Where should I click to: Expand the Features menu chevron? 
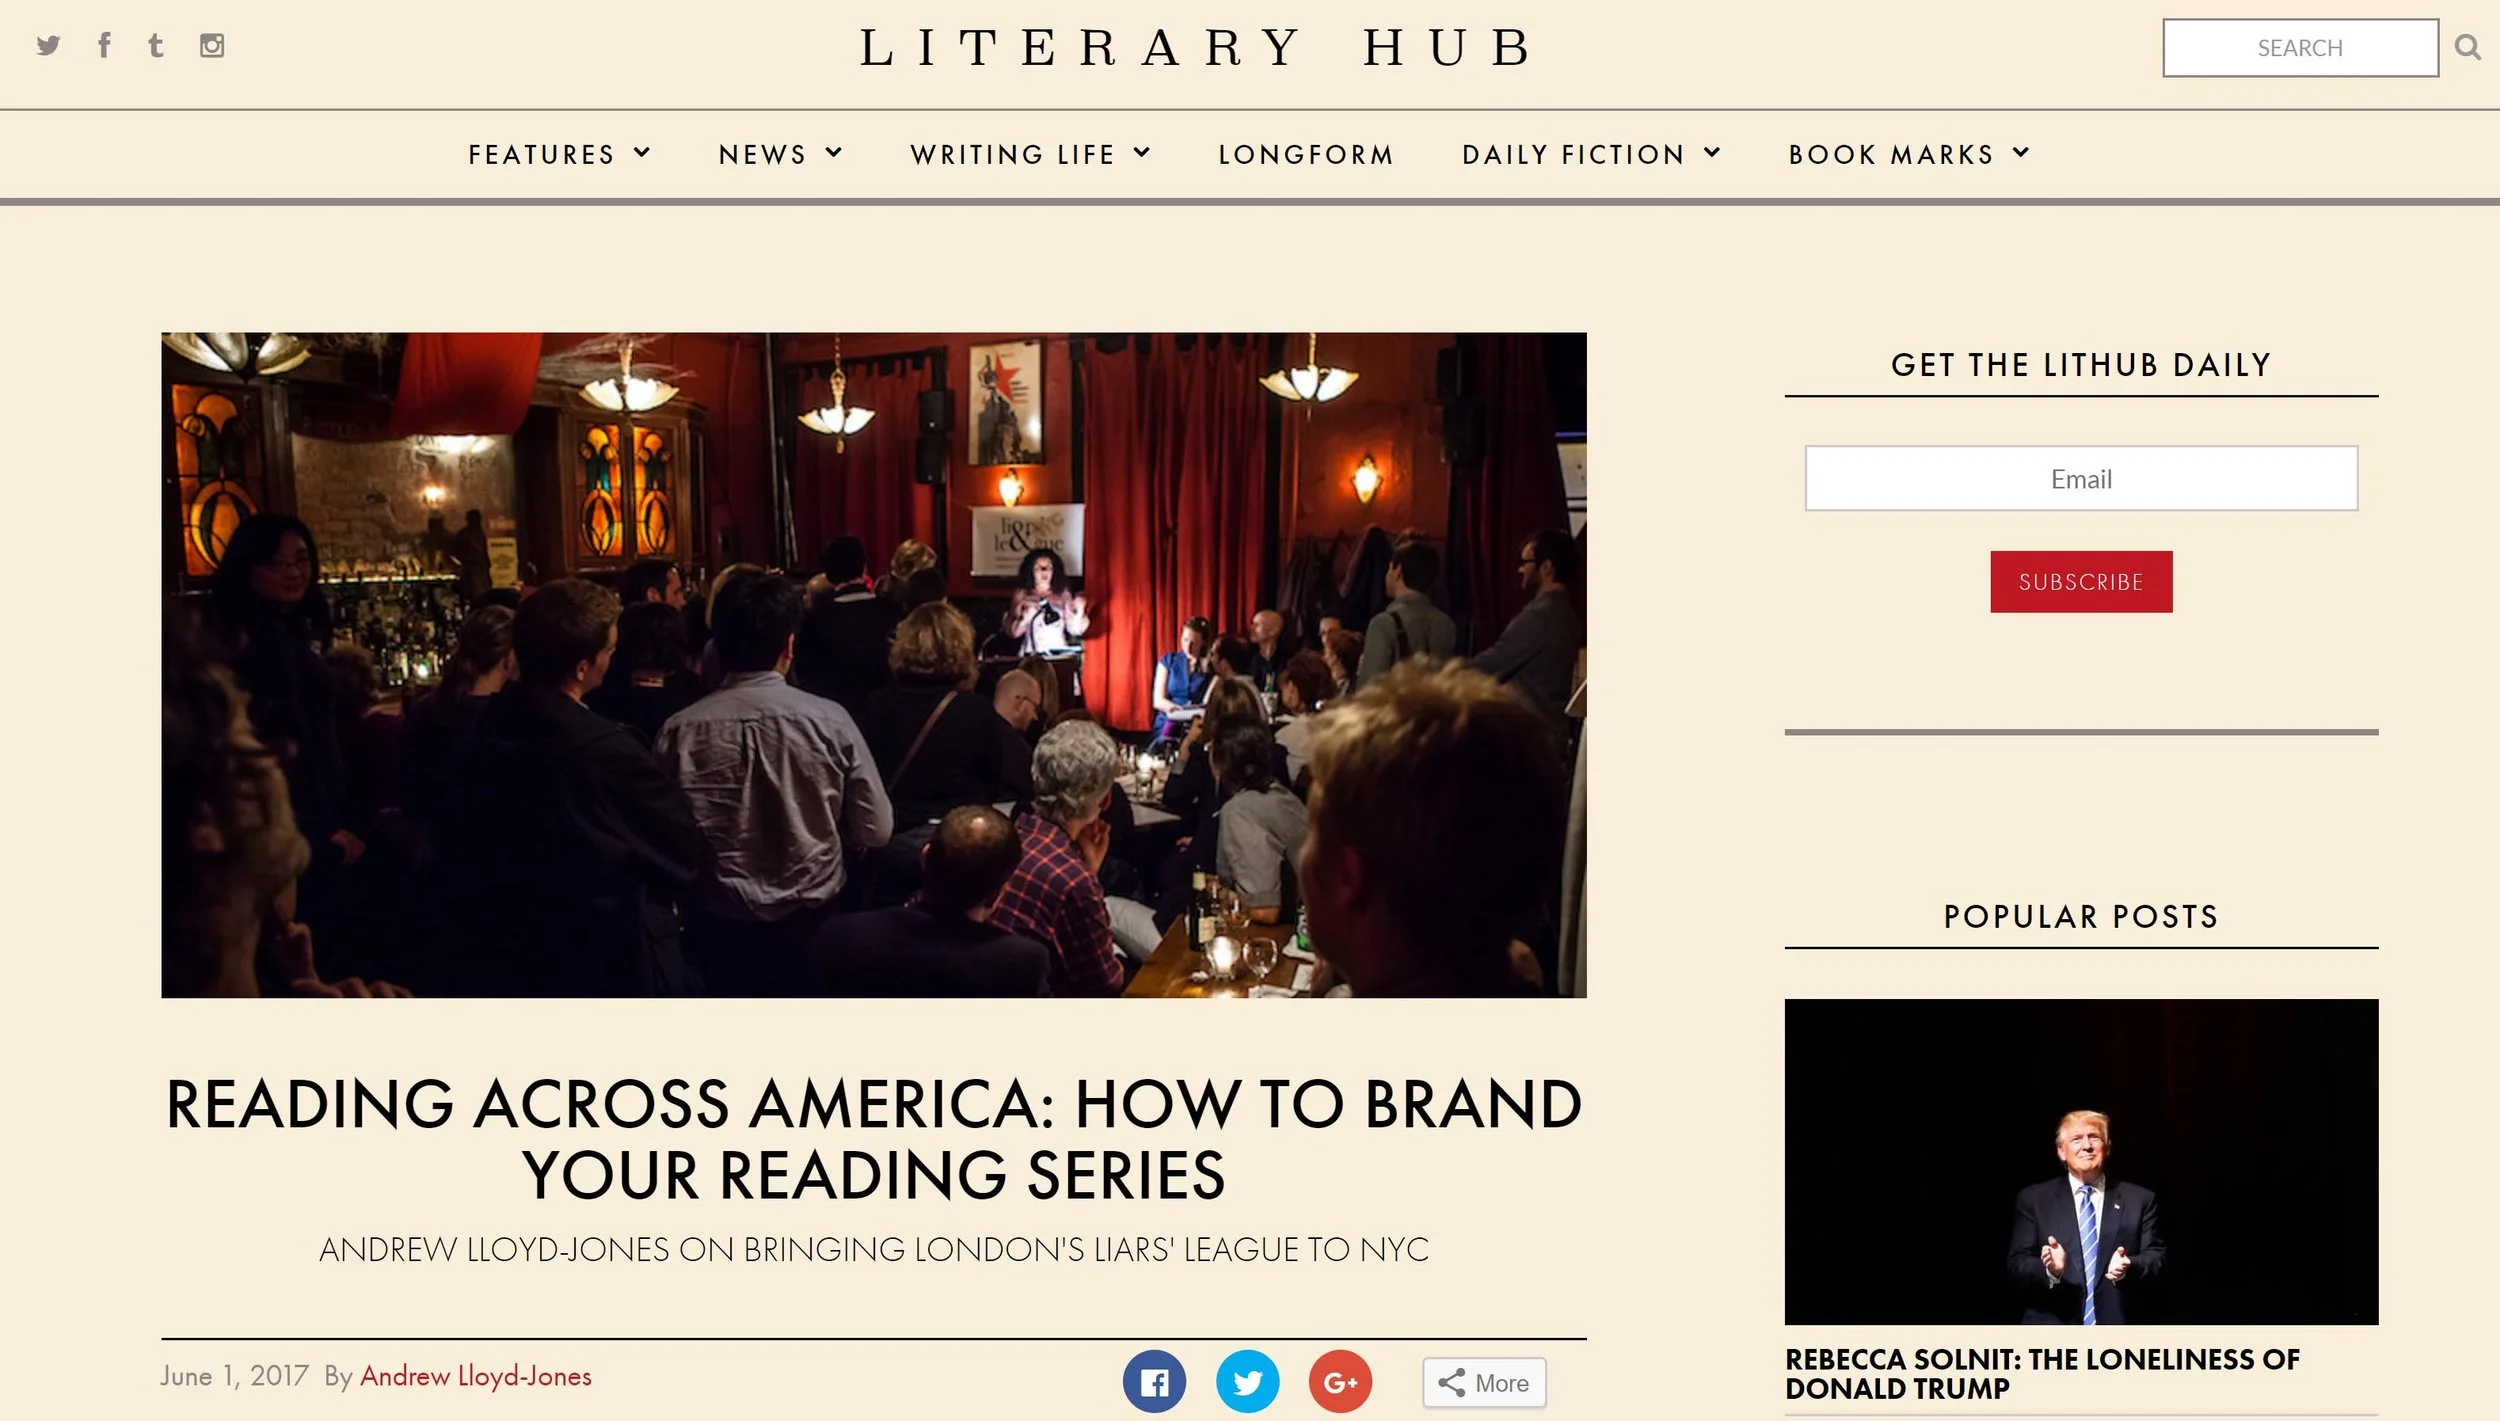point(642,153)
